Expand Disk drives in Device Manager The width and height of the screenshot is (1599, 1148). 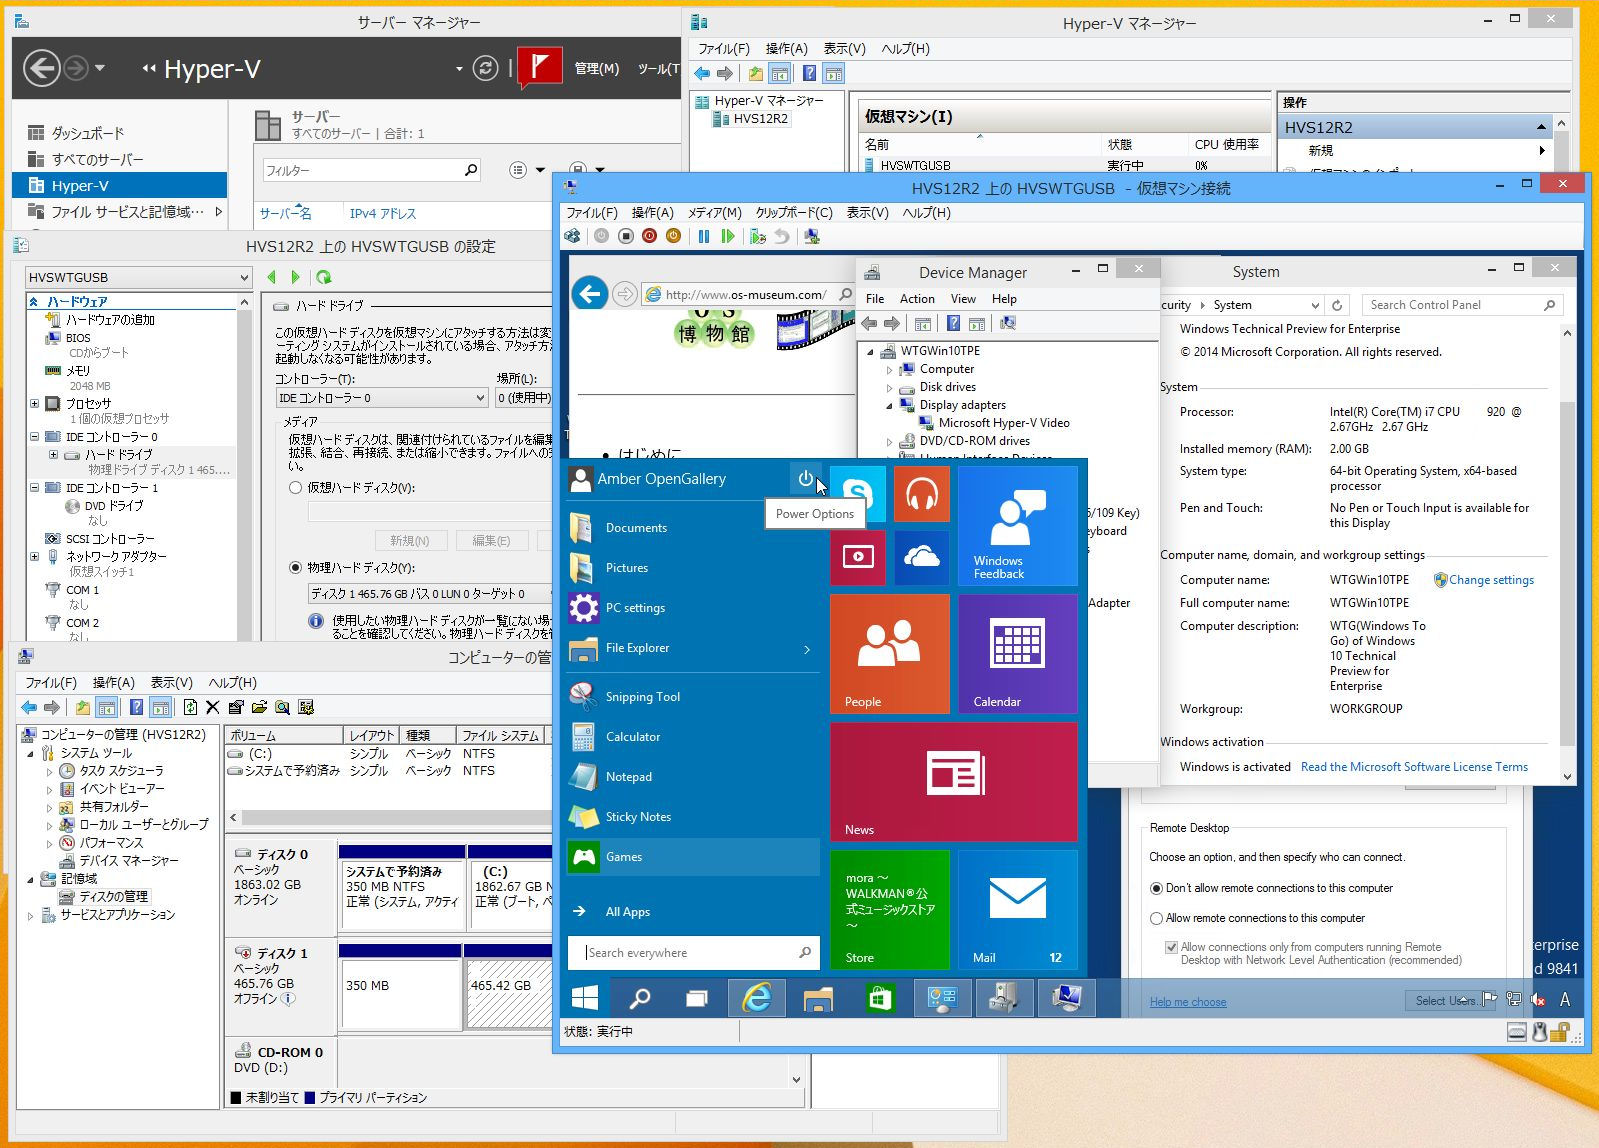889,387
